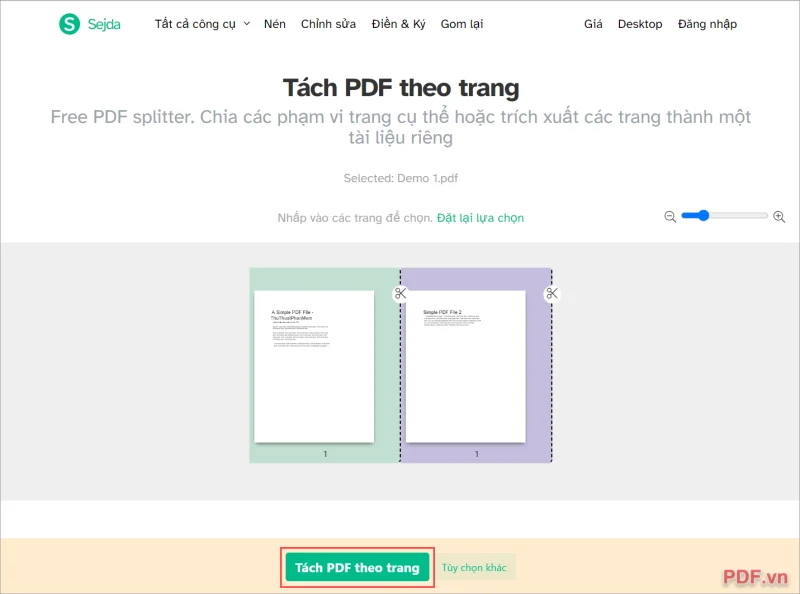Click Đăng nhập to log in
800x594 pixels.
(707, 24)
